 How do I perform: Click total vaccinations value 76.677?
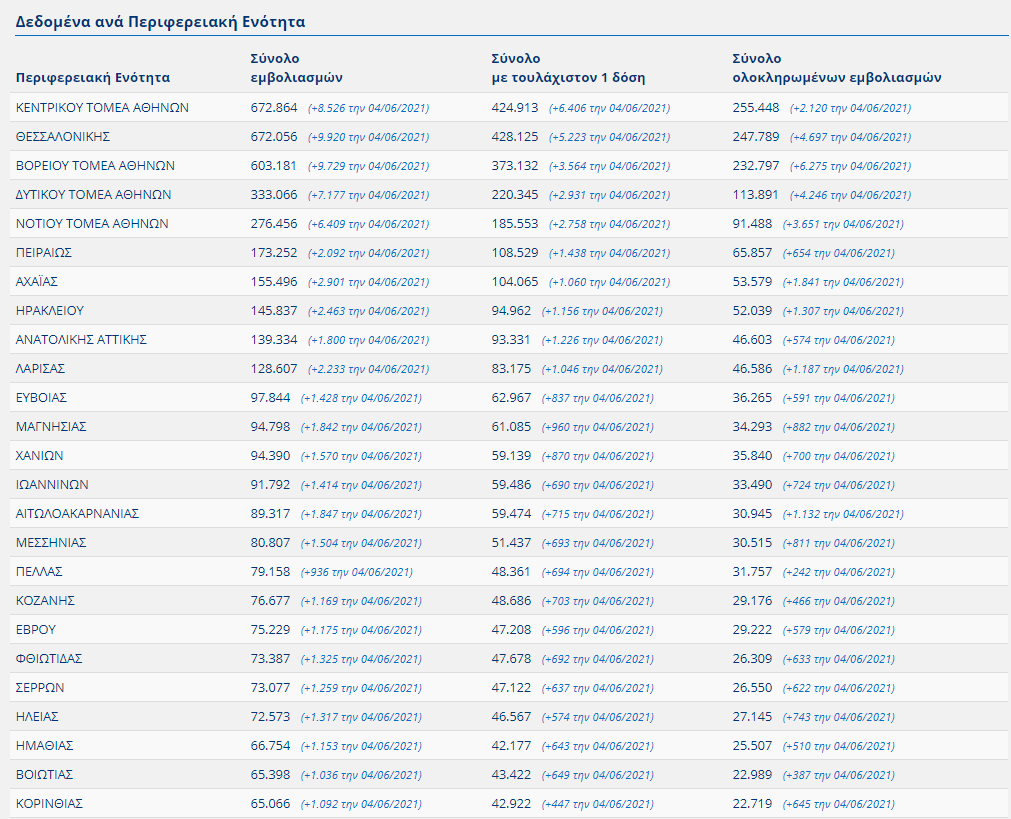coord(271,601)
